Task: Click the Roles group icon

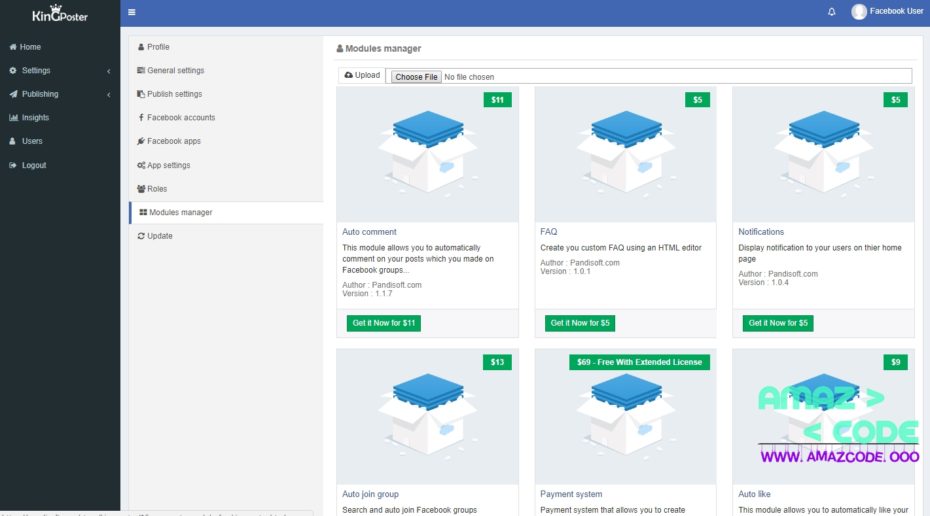Action: (x=141, y=189)
